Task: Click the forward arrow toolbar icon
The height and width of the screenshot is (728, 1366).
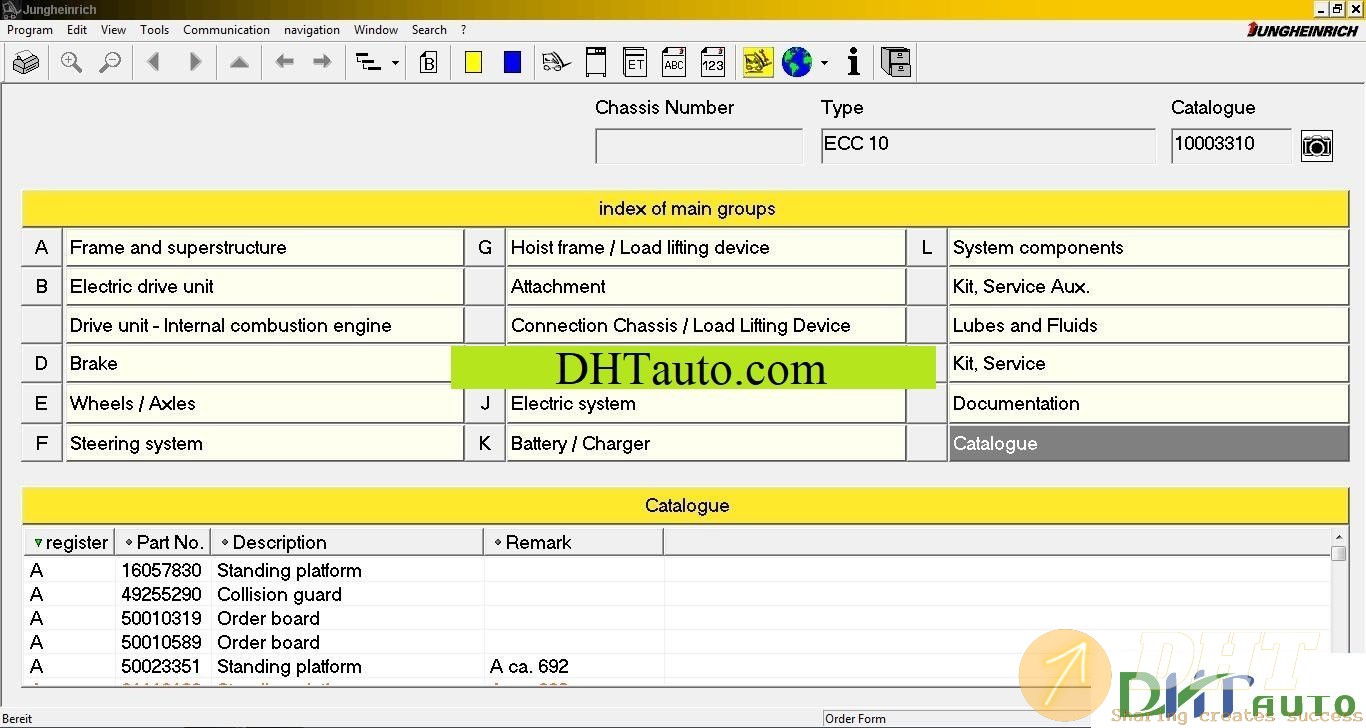Action: click(x=322, y=63)
